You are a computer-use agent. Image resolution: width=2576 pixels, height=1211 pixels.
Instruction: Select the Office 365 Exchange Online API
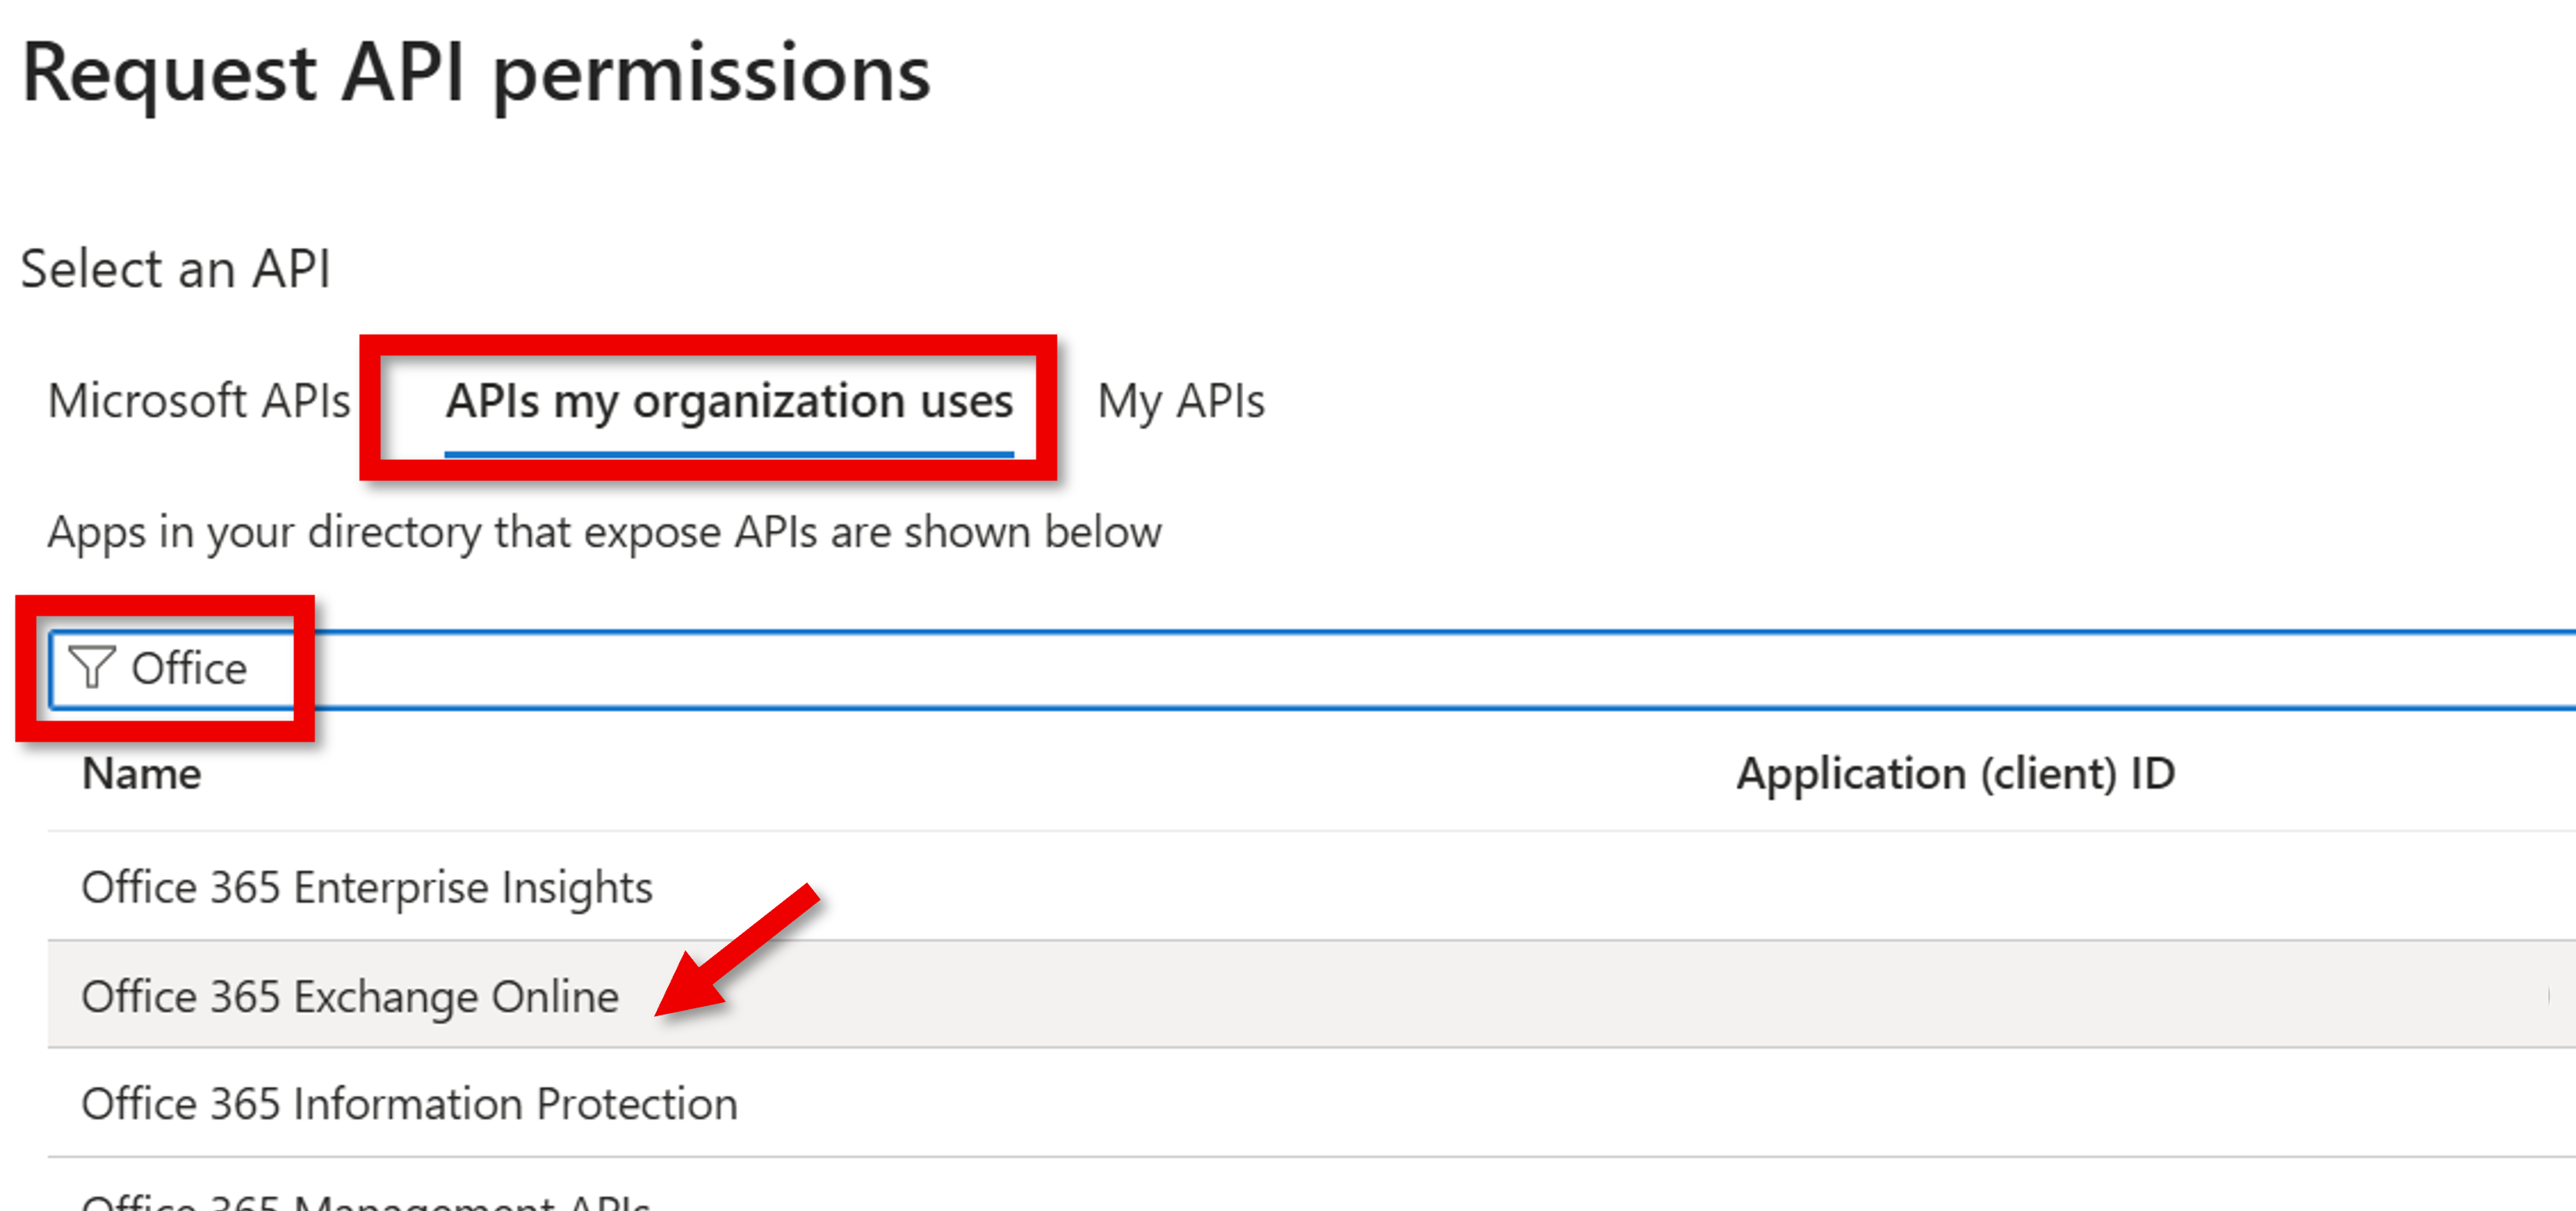point(350,995)
